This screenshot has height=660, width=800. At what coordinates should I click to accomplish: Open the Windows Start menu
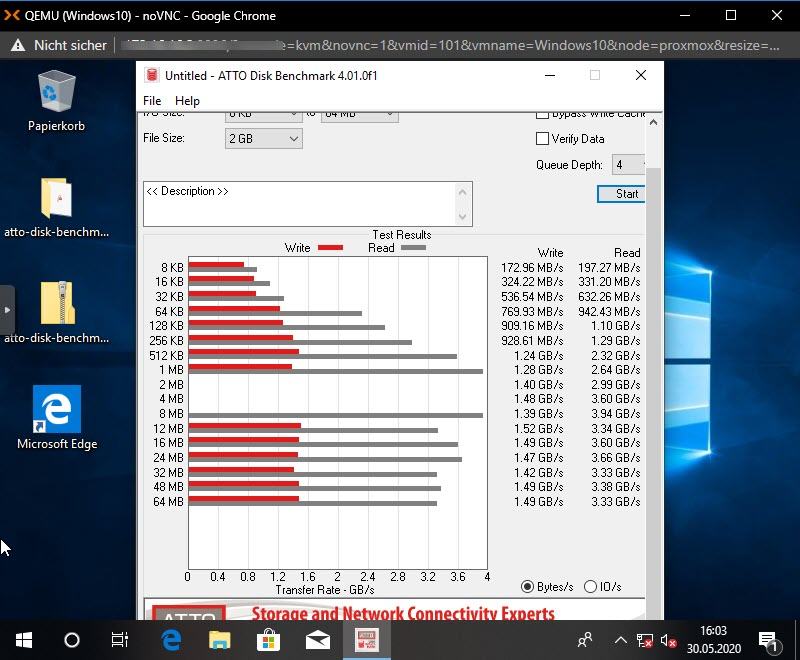pos(23,640)
